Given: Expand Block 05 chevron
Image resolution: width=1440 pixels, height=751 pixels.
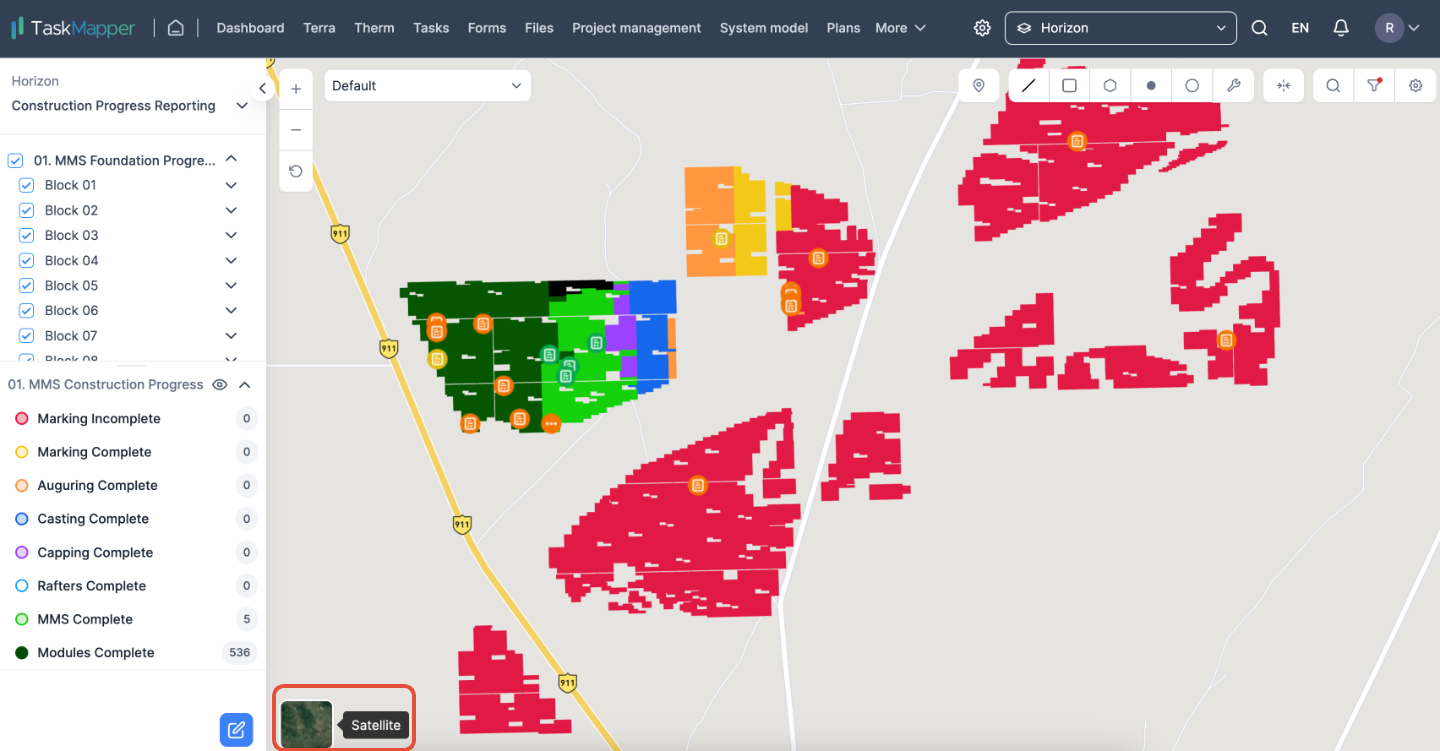Looking at the screenshot, I should (231, 285).
